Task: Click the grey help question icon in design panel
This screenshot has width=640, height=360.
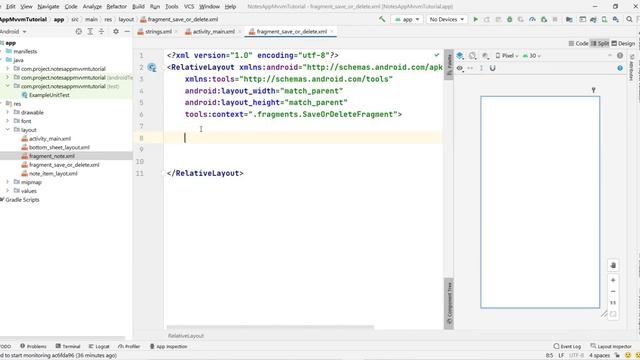Action: click(x=620, y=56)
